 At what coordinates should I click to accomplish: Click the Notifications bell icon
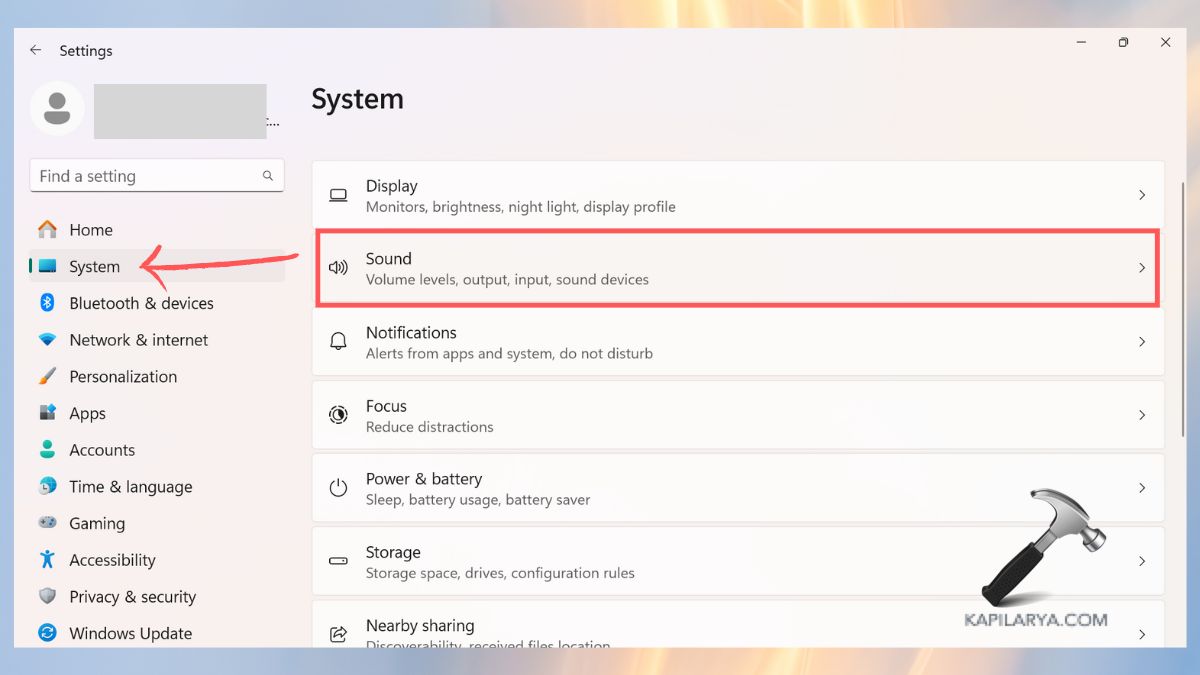339,342
